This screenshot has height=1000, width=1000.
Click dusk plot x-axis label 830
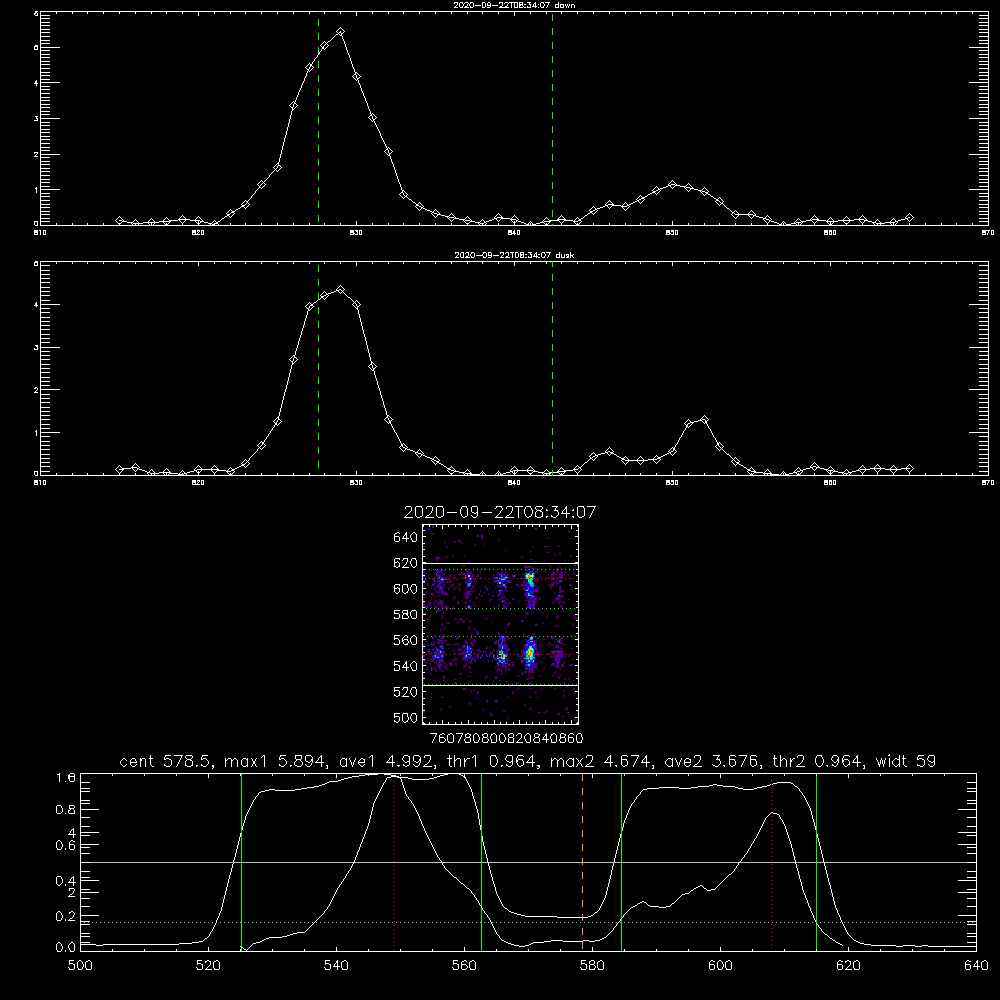[x=356, y=483]
